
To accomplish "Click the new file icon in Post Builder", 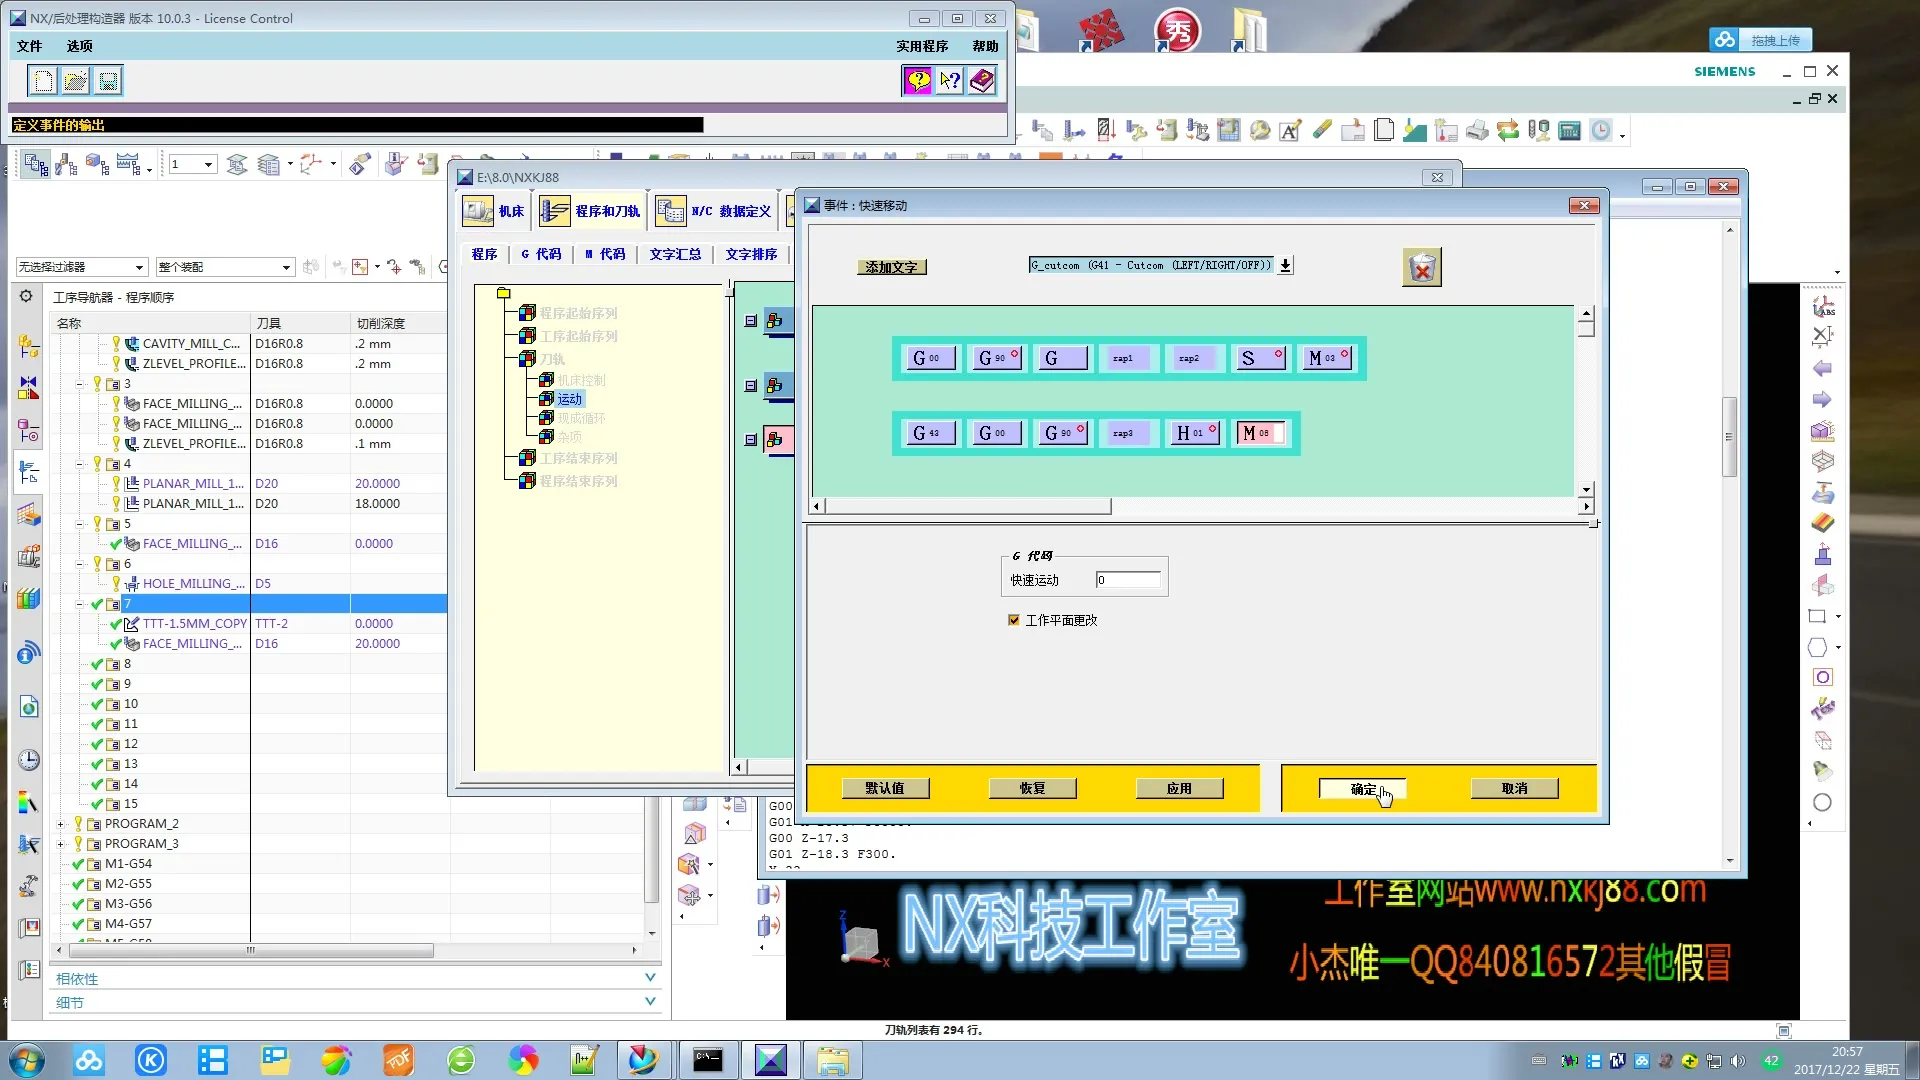I will coord(43,81).
